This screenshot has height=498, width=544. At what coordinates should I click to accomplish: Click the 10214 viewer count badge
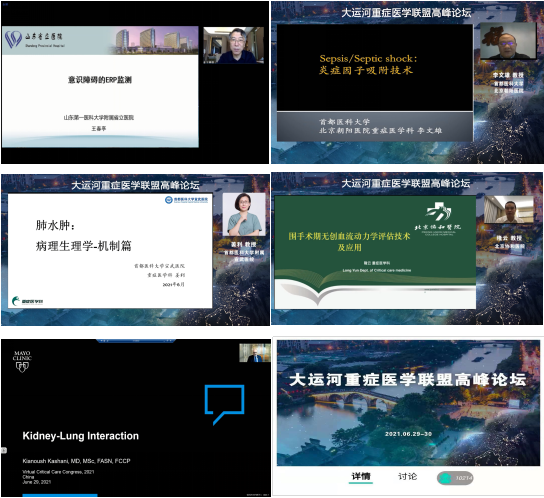coord(455,478)
